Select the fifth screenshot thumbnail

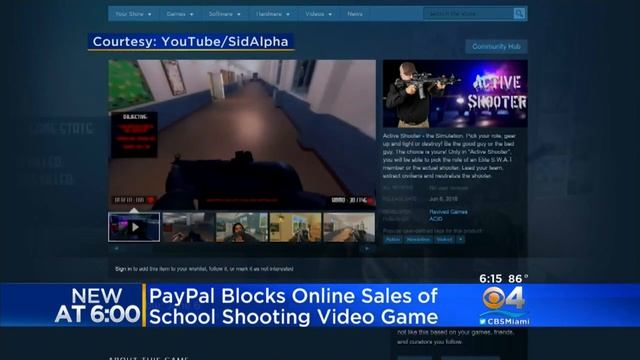[349, 227]
